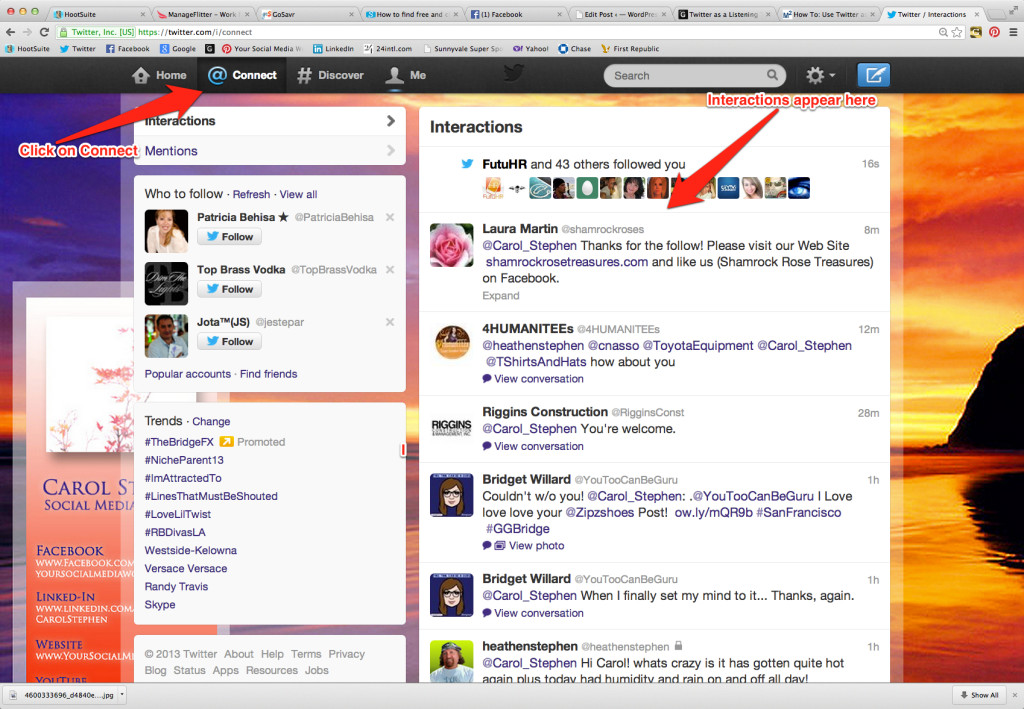Click the Twitter bird logo in the top bar
Screen dimensions: 1024x709
coord(514,72)
